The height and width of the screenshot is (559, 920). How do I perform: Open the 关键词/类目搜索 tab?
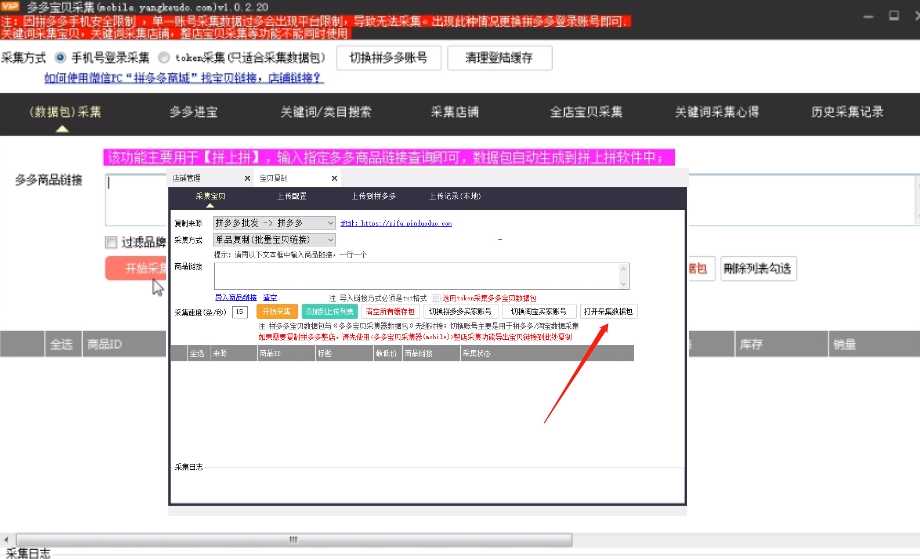tap(326, 112)
